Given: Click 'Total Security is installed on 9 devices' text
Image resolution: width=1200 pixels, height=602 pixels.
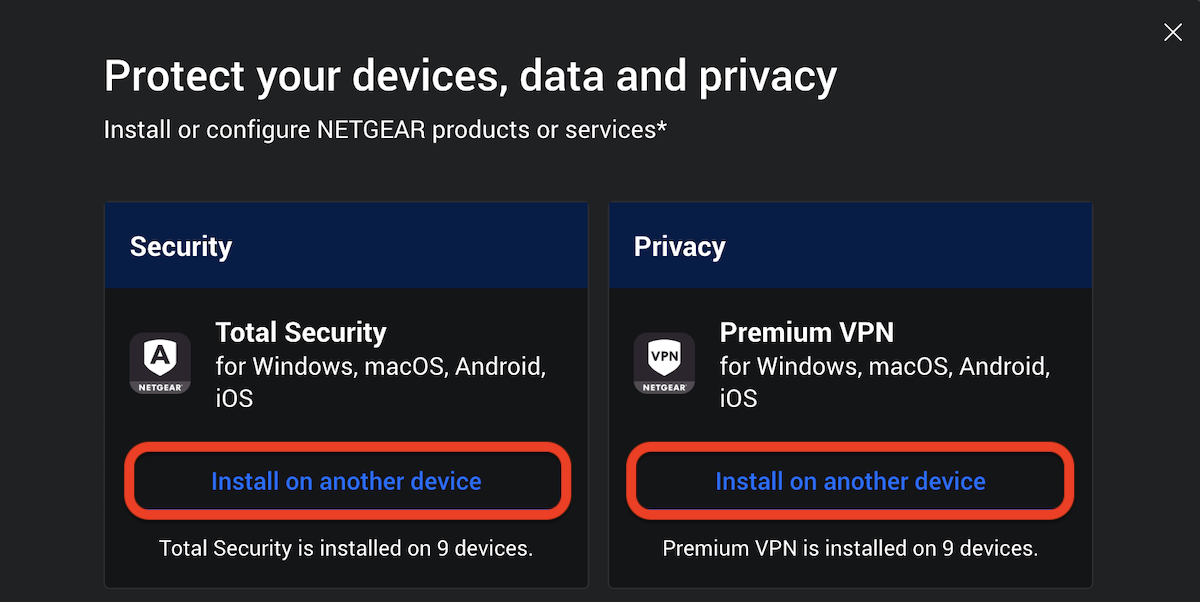Looking at the screenshot, I should click(x=346, y=548).
